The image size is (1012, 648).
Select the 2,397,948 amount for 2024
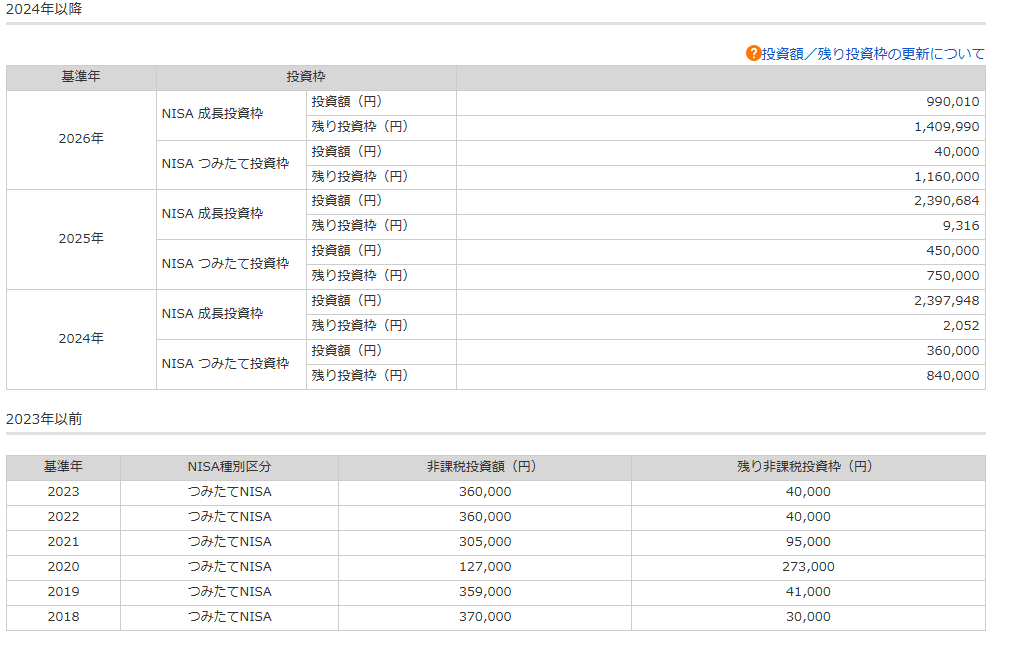point(946,301)
